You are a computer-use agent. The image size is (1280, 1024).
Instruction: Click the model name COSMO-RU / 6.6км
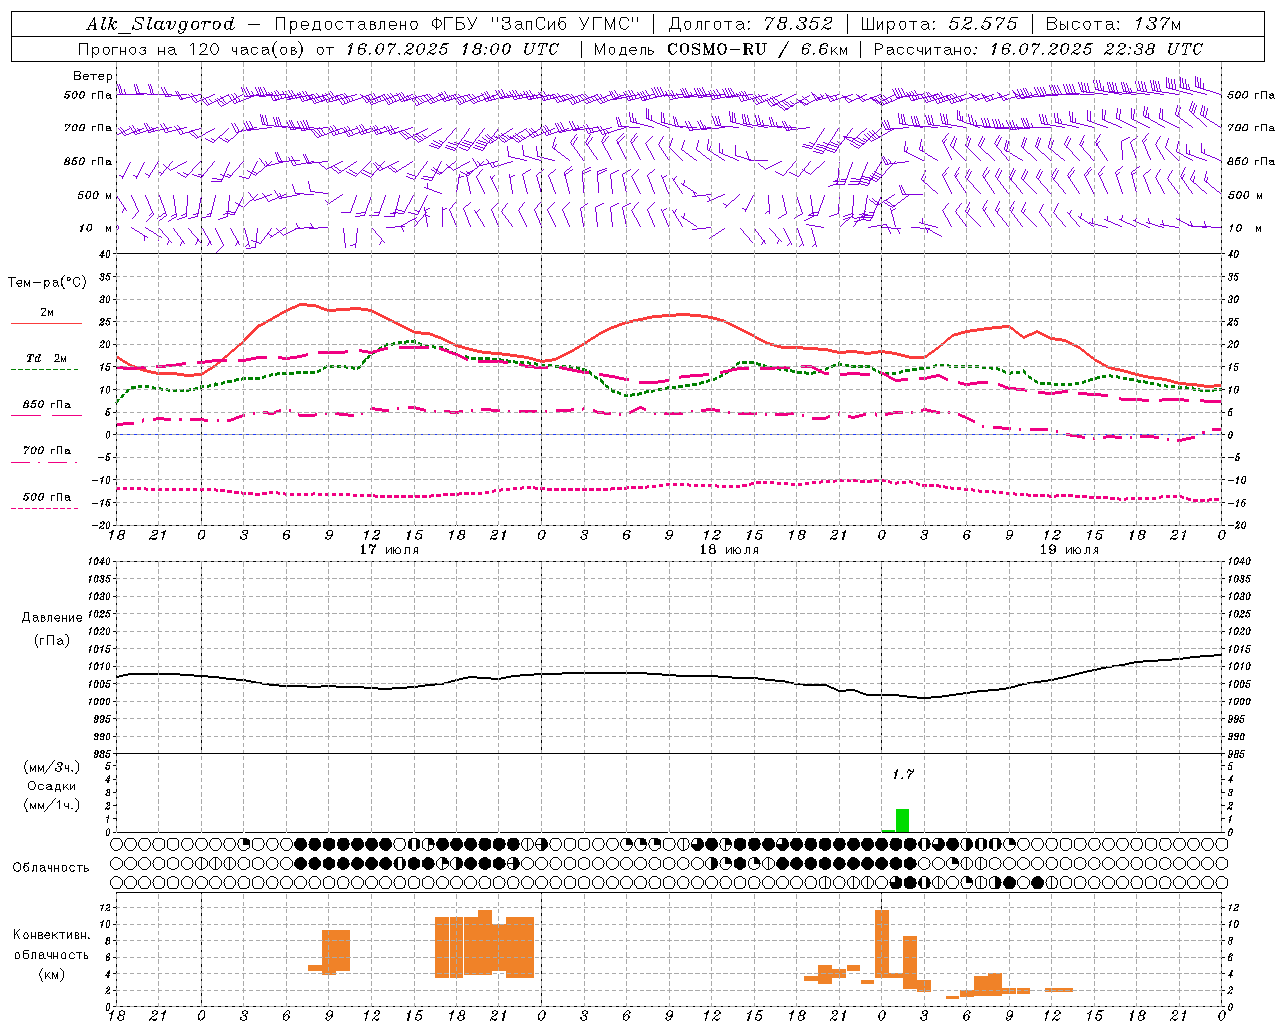[x=757, y=49]
